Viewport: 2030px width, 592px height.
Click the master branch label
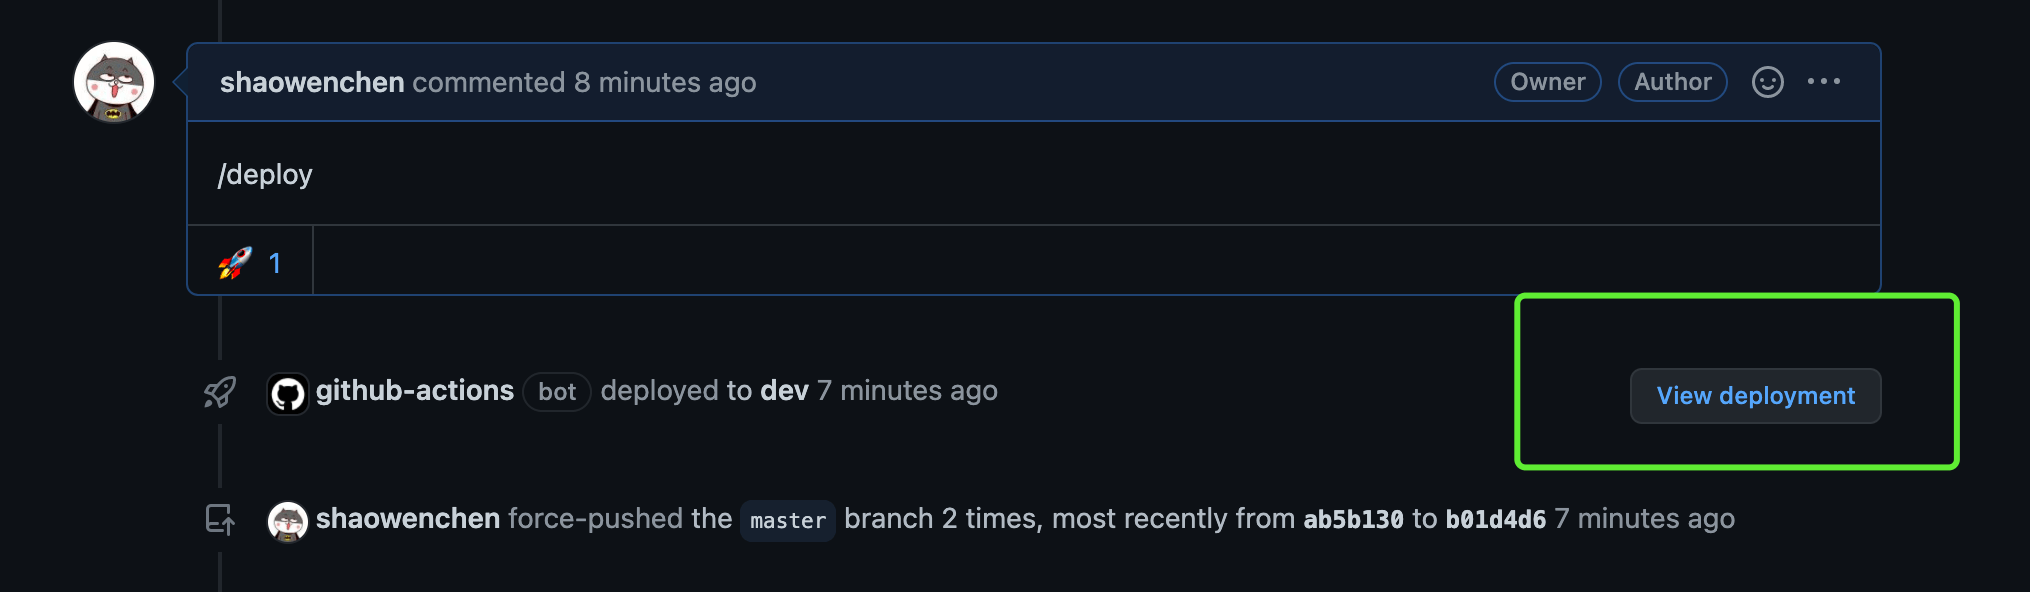(788, 521)
